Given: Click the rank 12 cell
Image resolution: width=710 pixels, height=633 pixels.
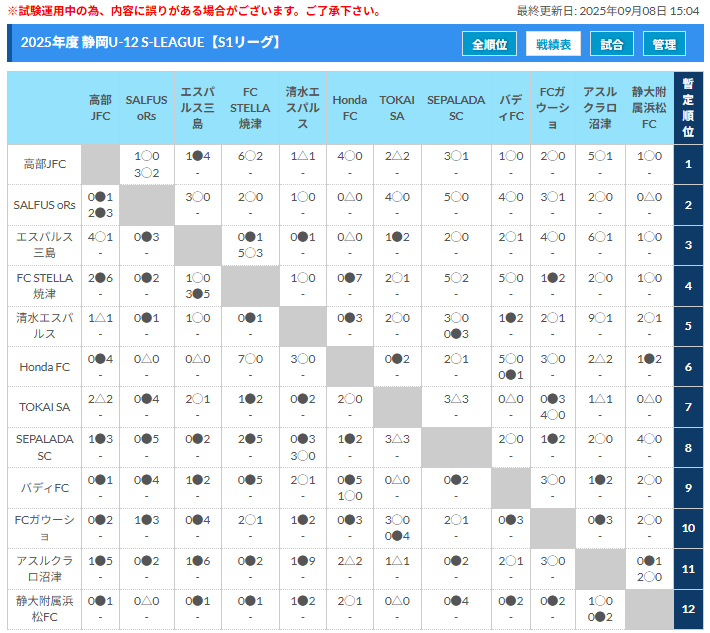Looking at the screenshot, I should pos(687,609).
